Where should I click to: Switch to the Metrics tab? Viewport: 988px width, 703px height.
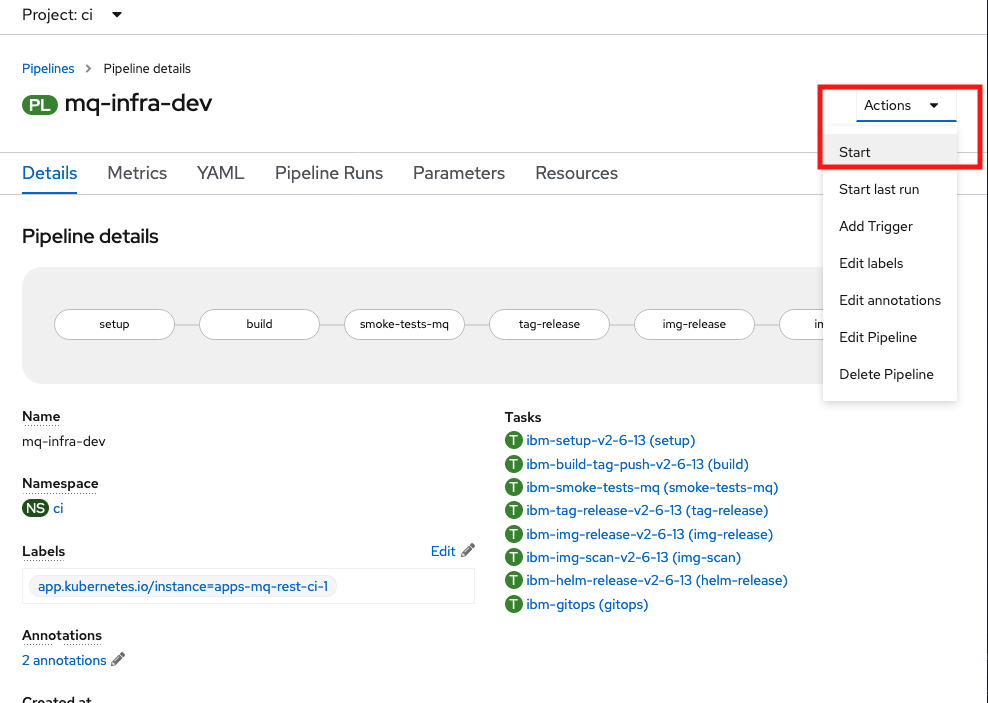[137, 173]
